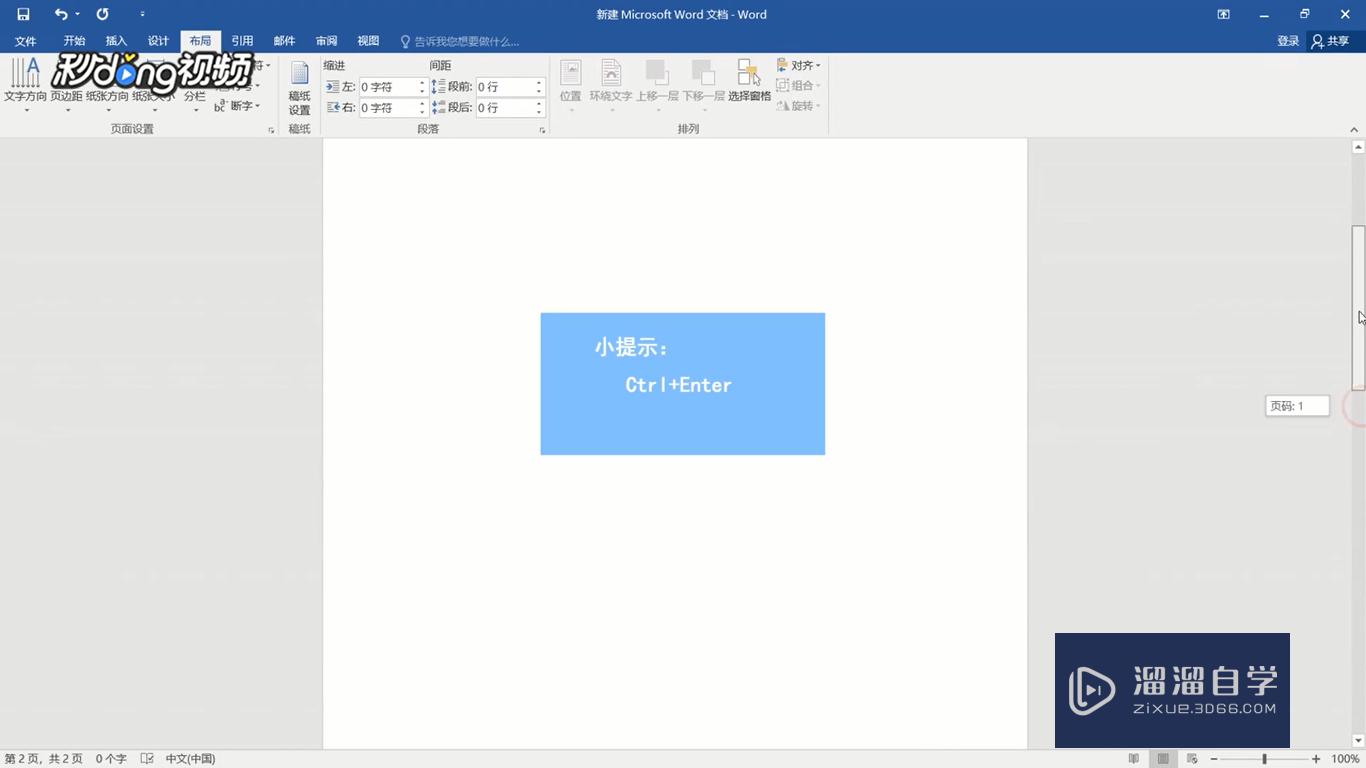Expand the 分栏 columns dropdown
1366x768 pixels.
[194, 96]
